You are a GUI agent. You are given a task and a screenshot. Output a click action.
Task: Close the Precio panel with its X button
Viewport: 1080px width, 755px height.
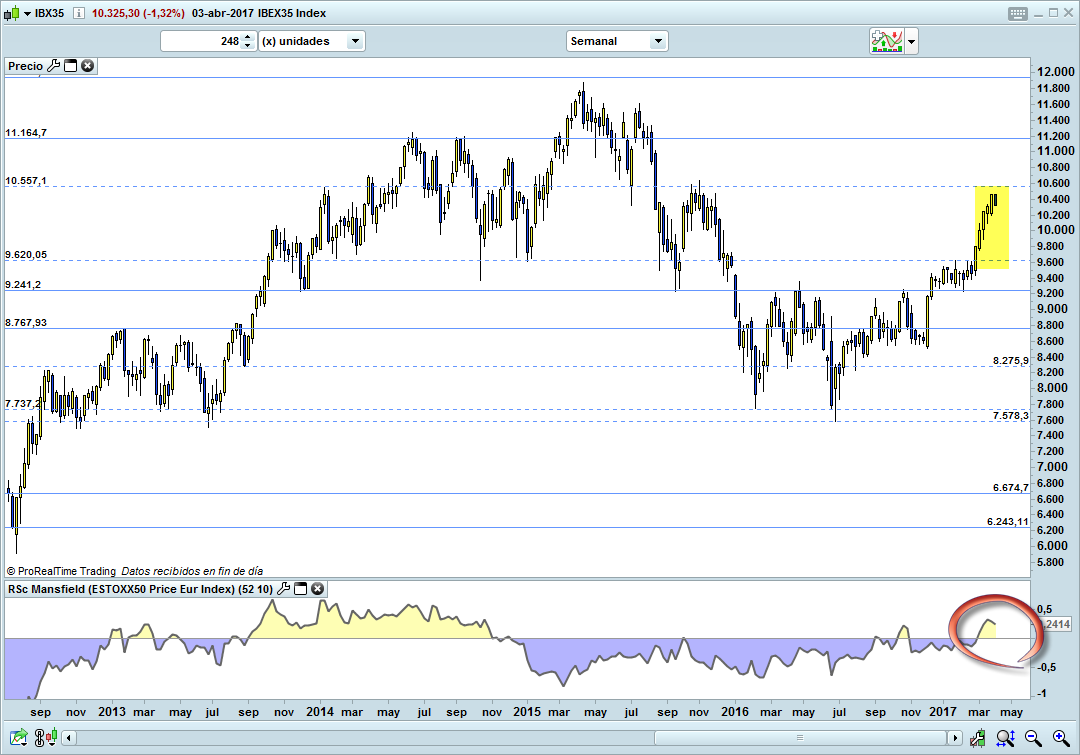87,66
